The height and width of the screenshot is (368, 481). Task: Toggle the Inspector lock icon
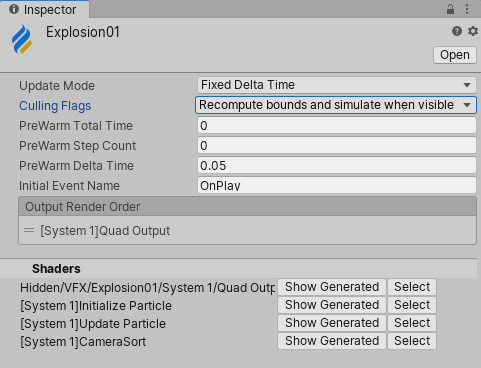(450, 9)
